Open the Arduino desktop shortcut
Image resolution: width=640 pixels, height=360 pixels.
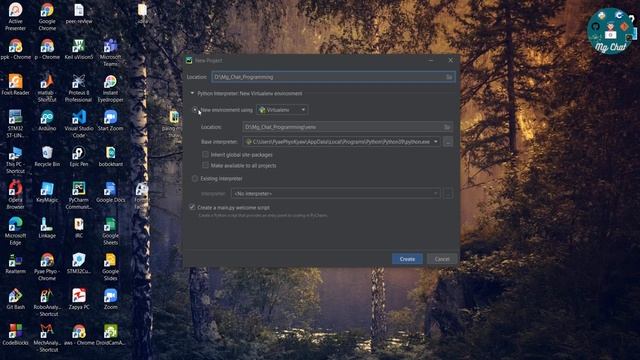(47, 120)
